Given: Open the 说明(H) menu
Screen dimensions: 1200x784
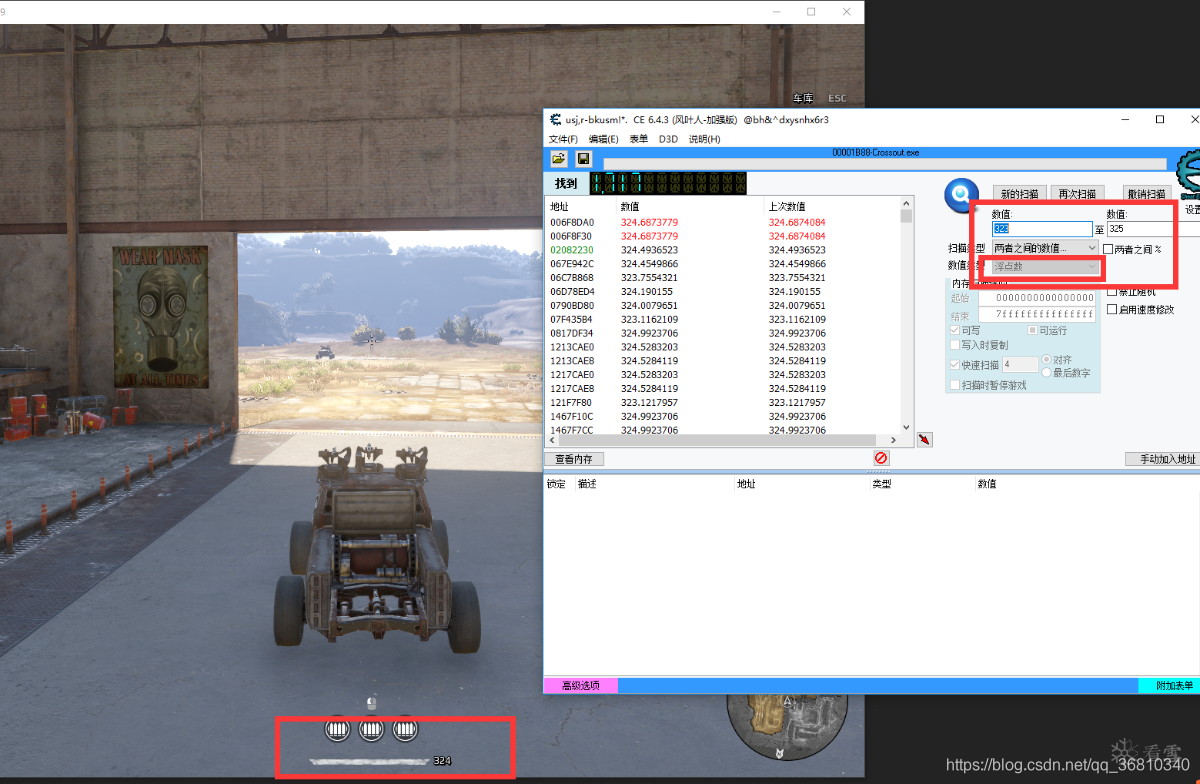Looking at the screenshot, I should click(x=704, y=139).
